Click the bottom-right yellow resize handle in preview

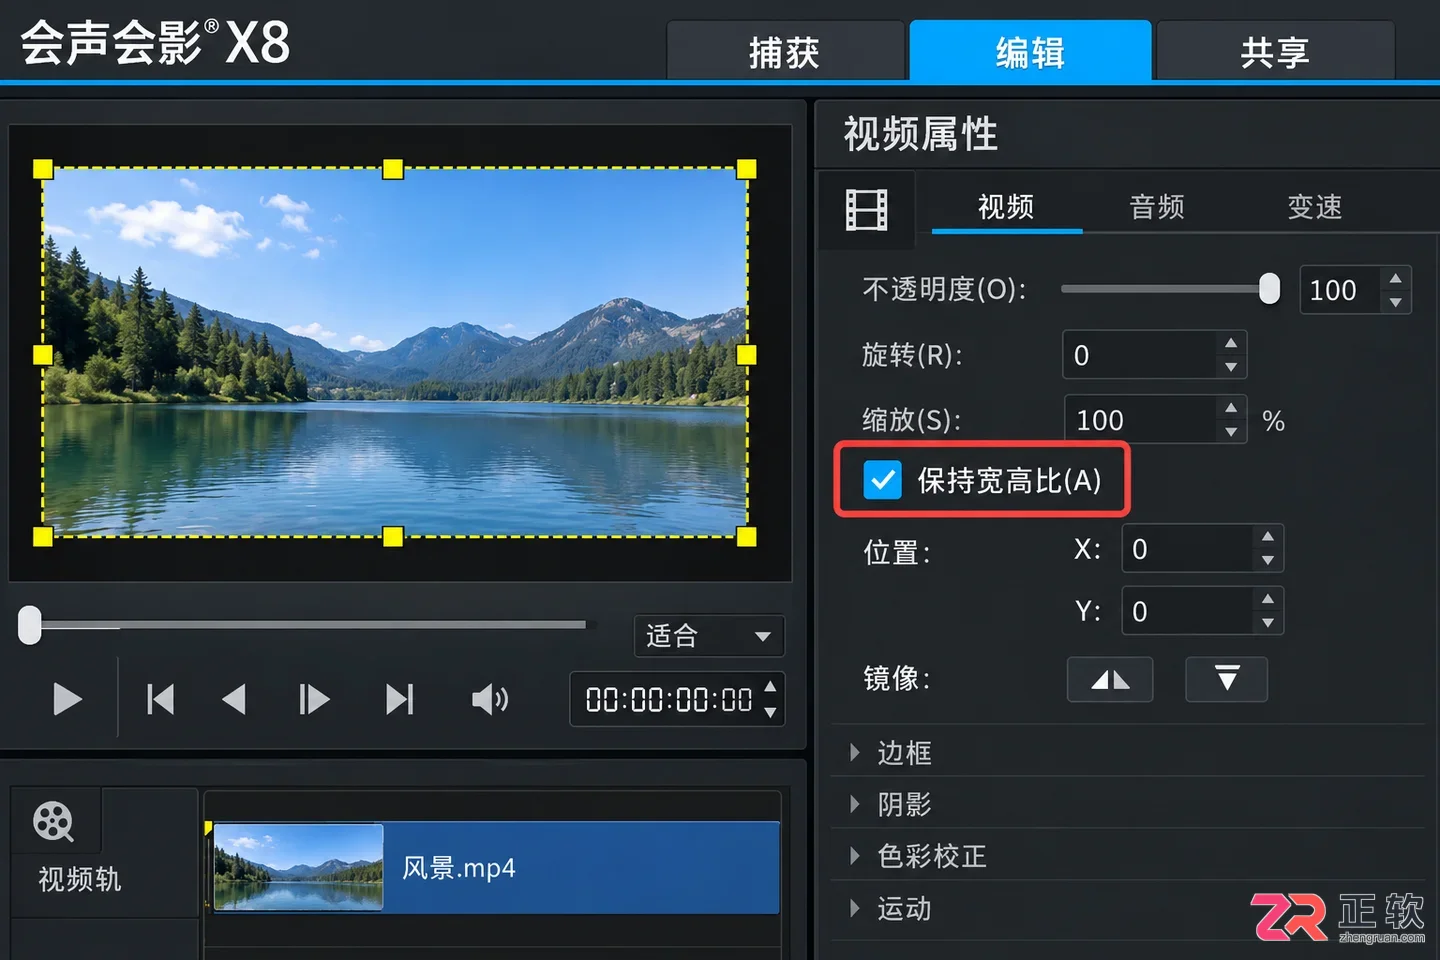click(746, 537)
